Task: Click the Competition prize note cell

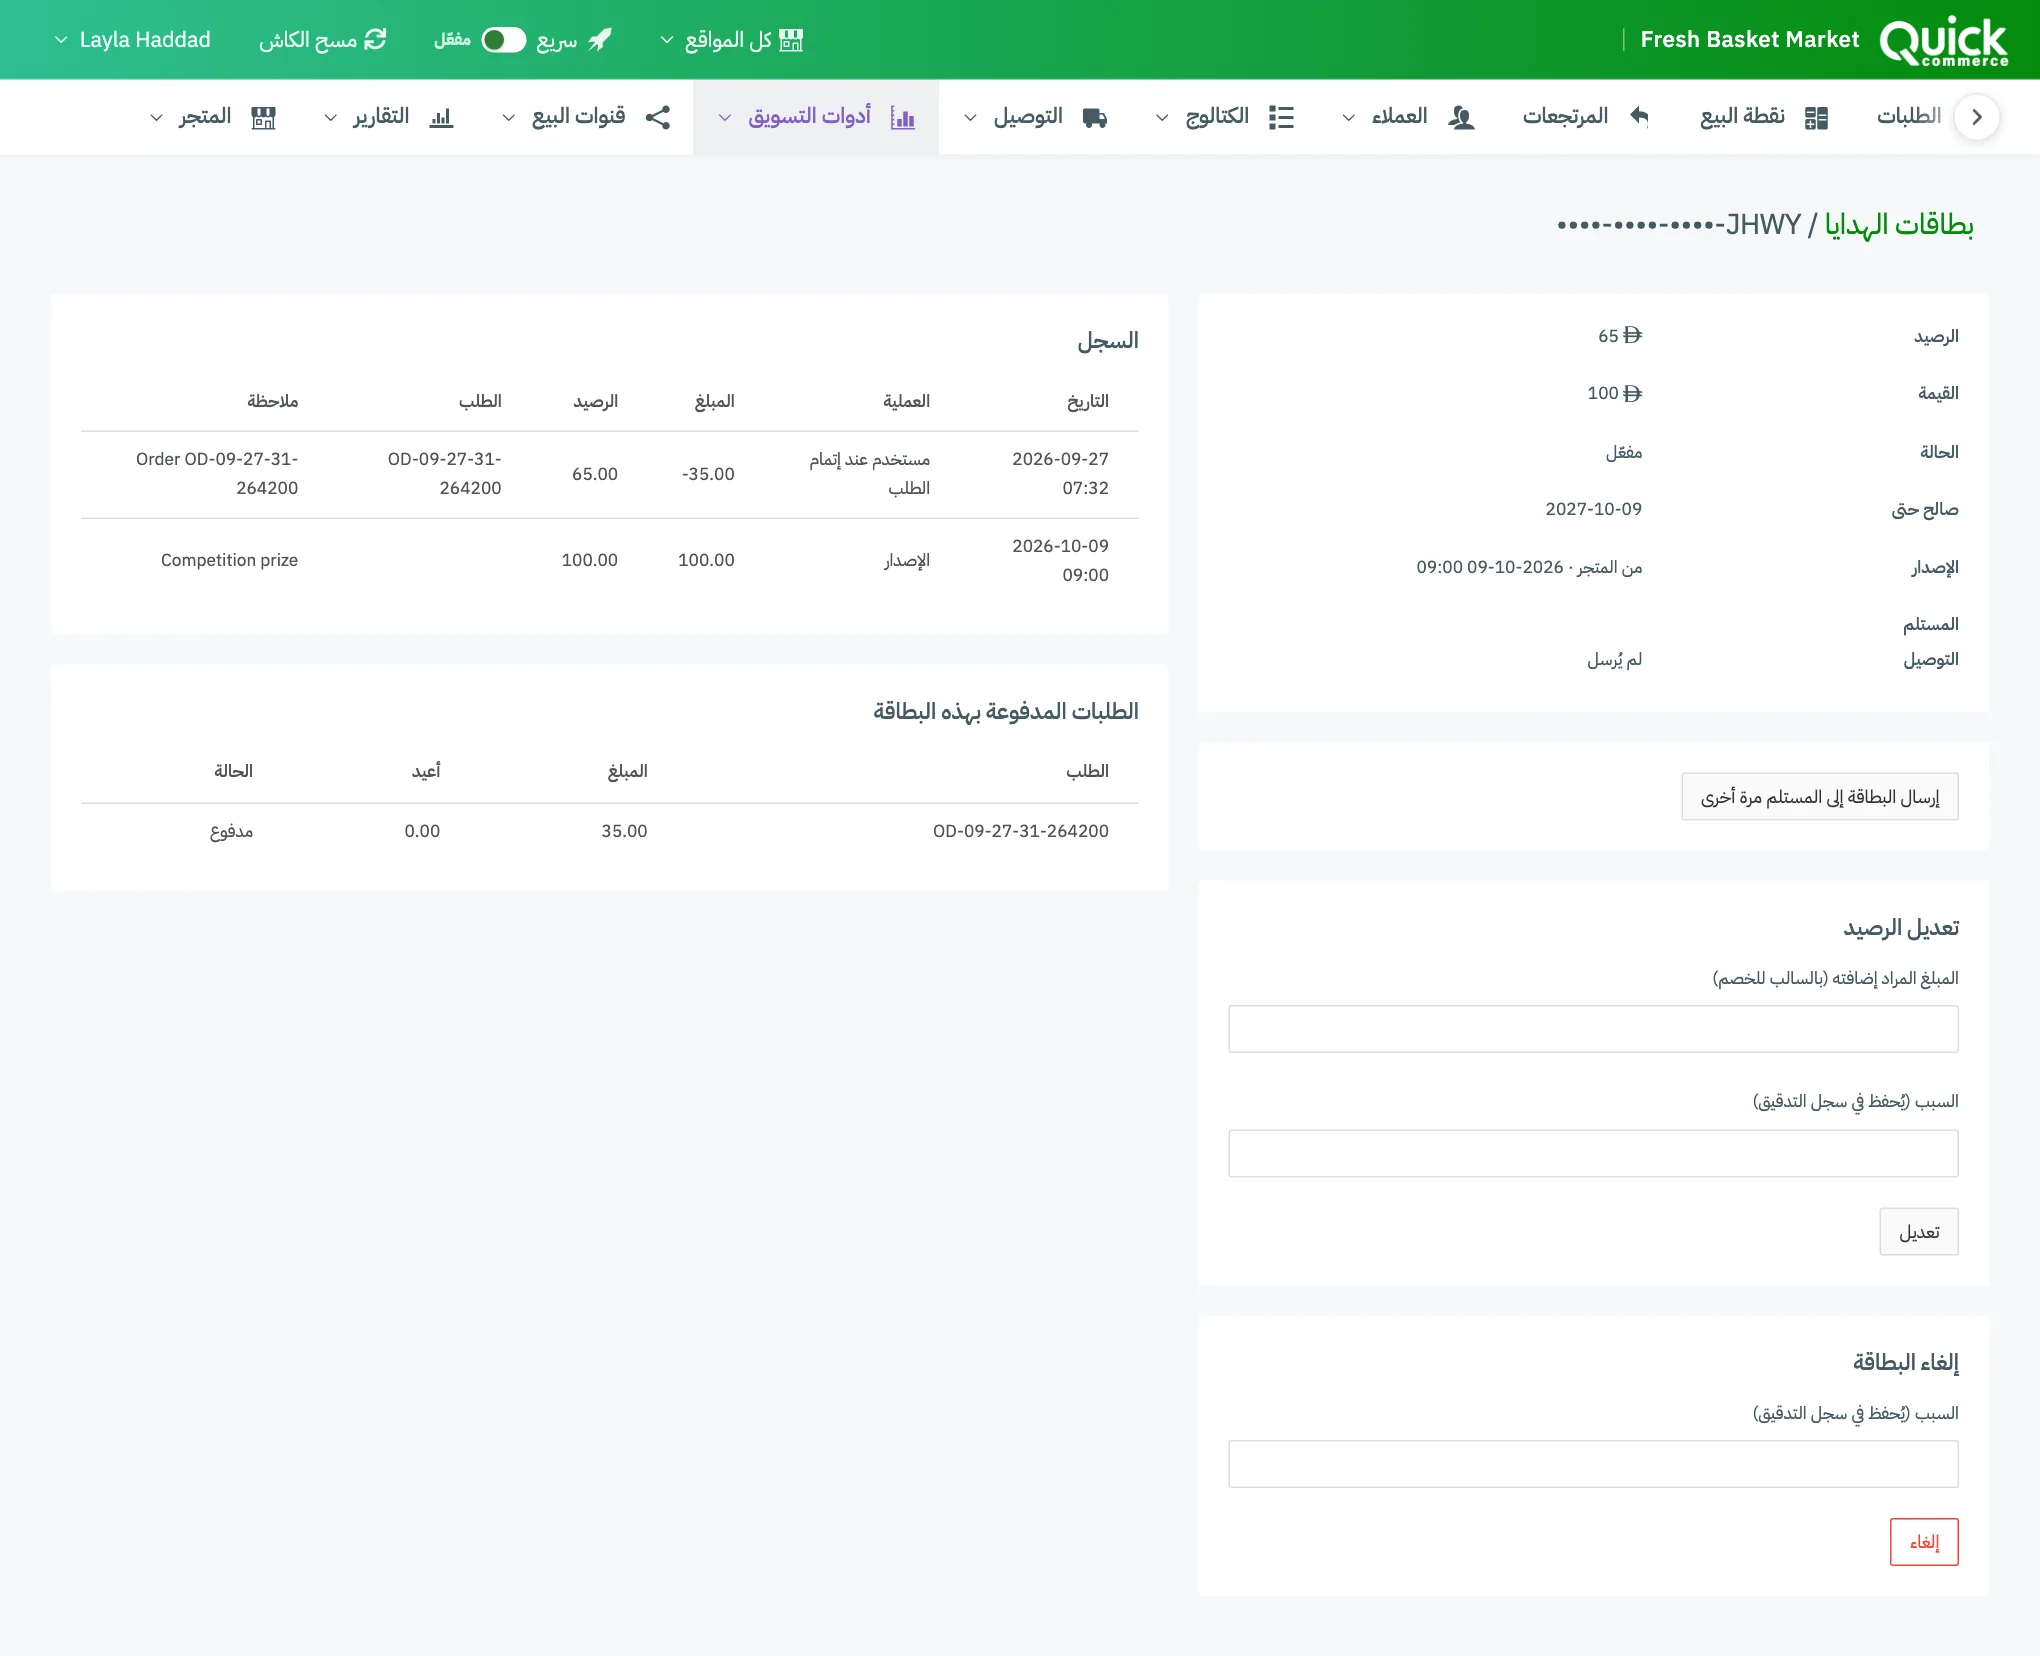Action: 229,560
